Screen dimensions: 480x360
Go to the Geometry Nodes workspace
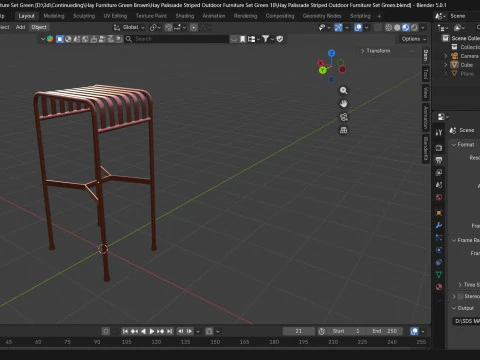coord(322,16)
